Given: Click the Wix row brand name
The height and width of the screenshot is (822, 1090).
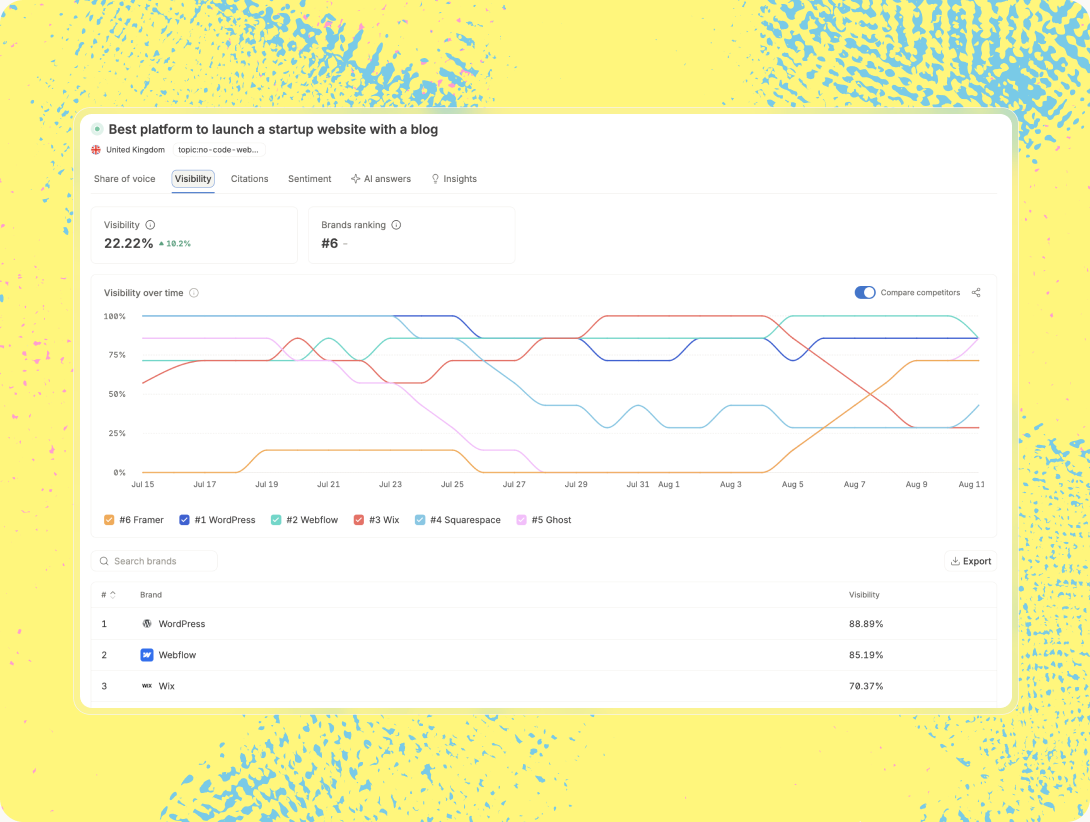Looking at the screenshot, I should coord(167,686).
